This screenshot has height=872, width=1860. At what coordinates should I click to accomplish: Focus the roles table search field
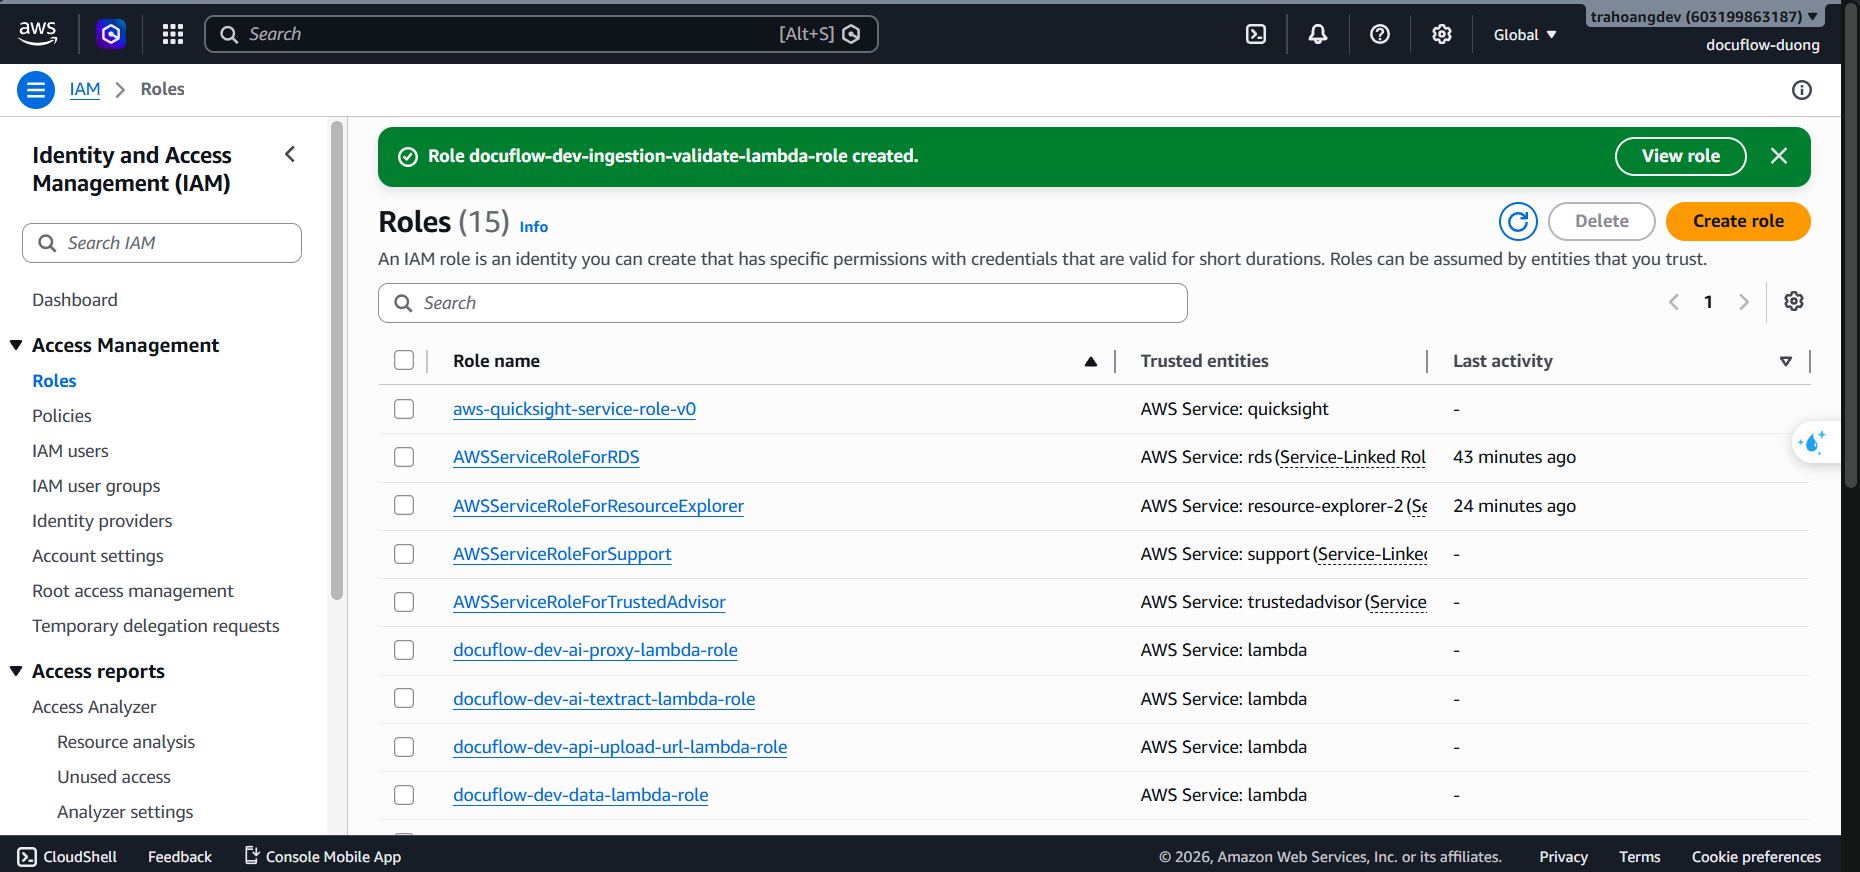(x=783, y=303)
